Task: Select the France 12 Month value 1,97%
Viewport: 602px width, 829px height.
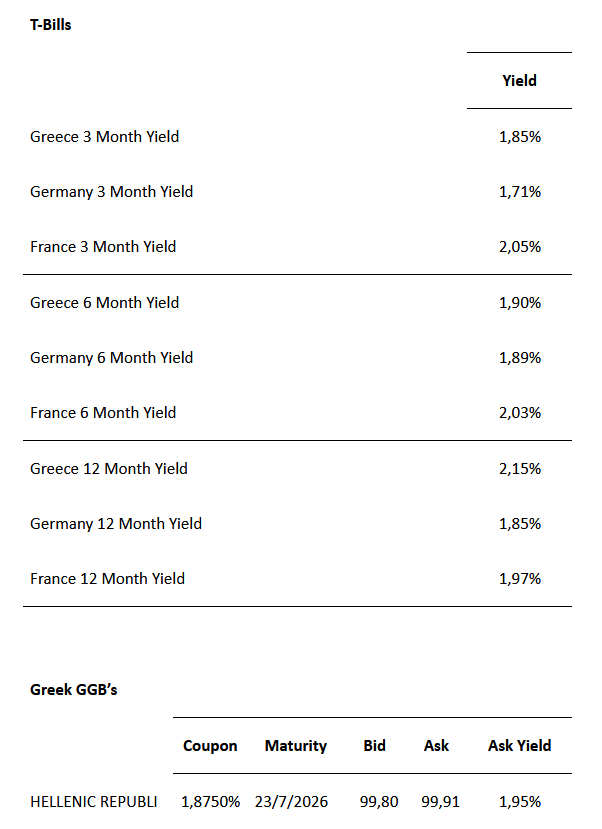Action: pyautogui.click(x=519, y=579)
